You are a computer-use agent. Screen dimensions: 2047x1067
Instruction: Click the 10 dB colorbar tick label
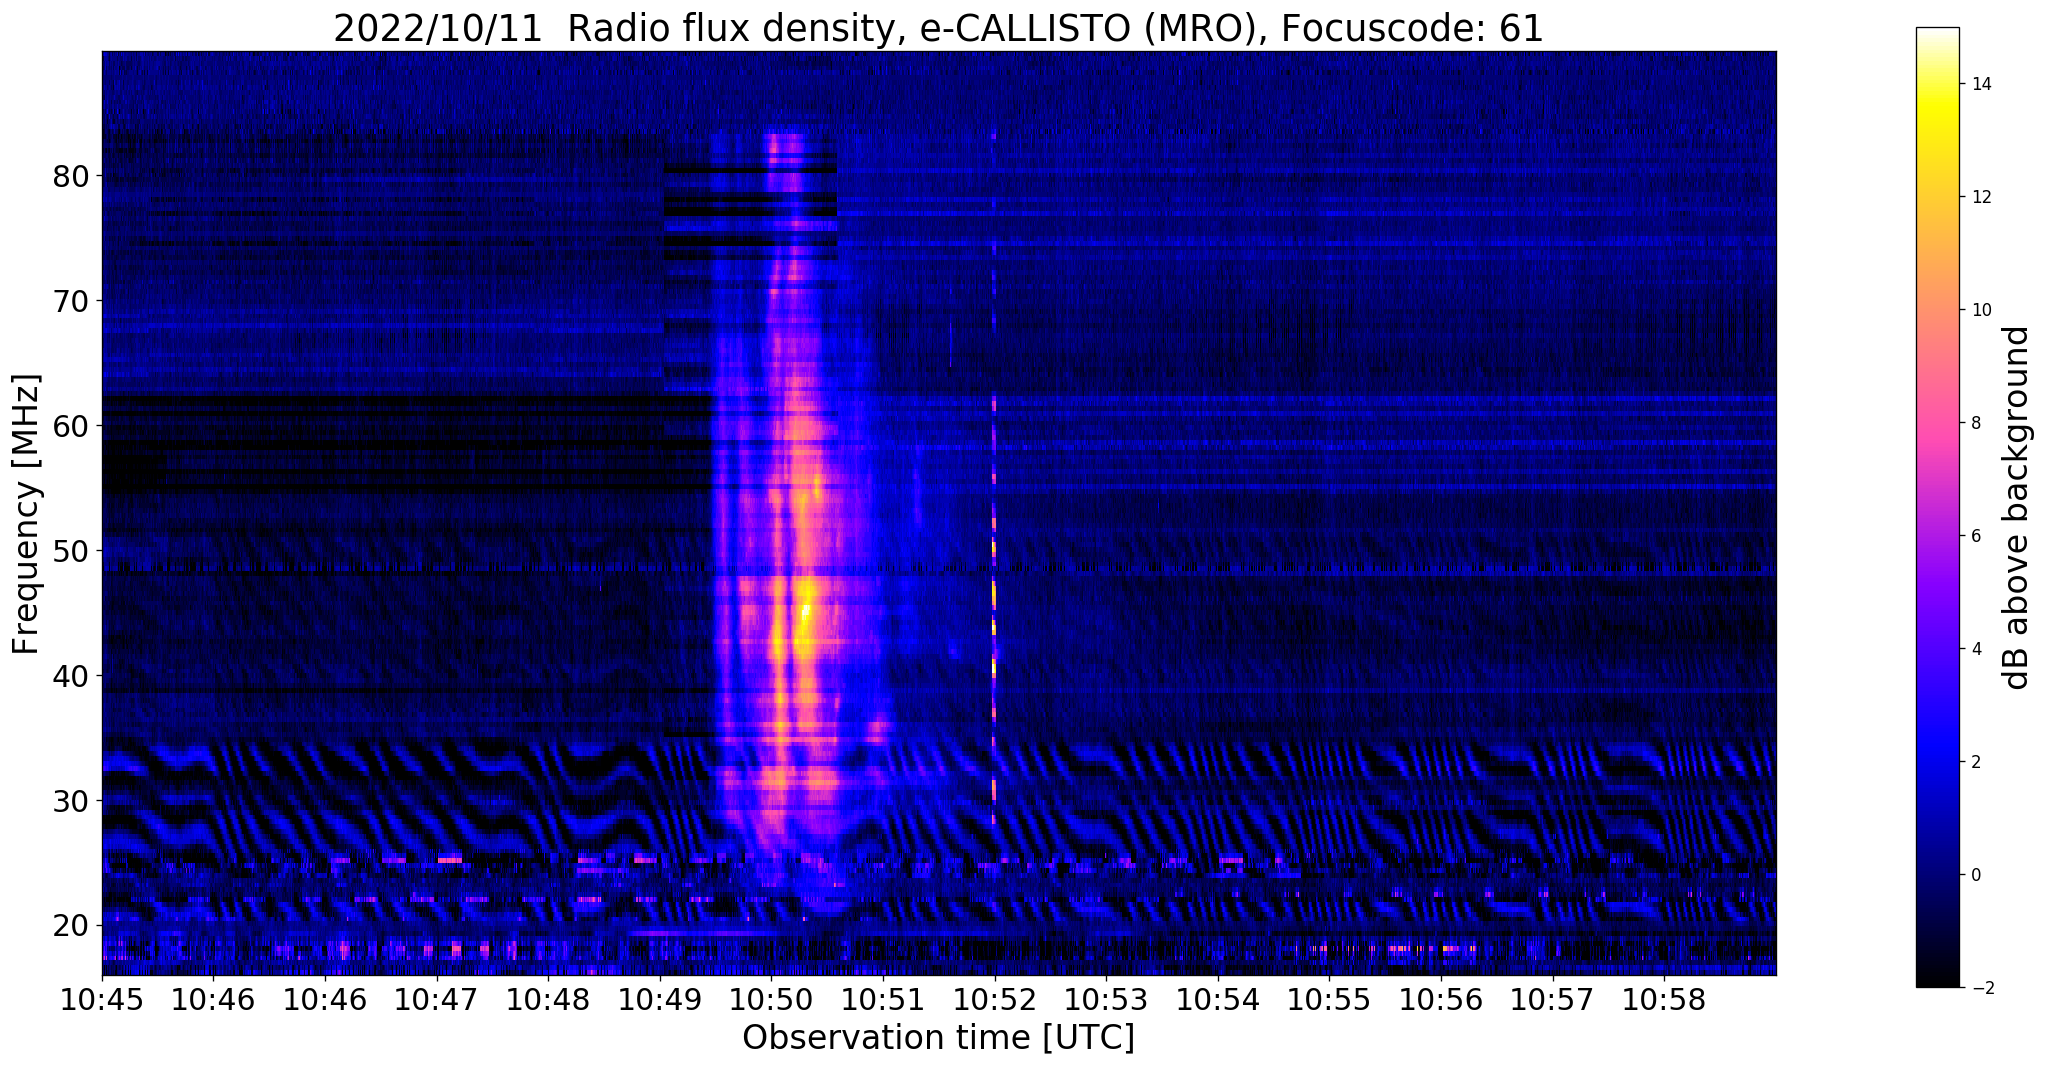(1980, 310)
